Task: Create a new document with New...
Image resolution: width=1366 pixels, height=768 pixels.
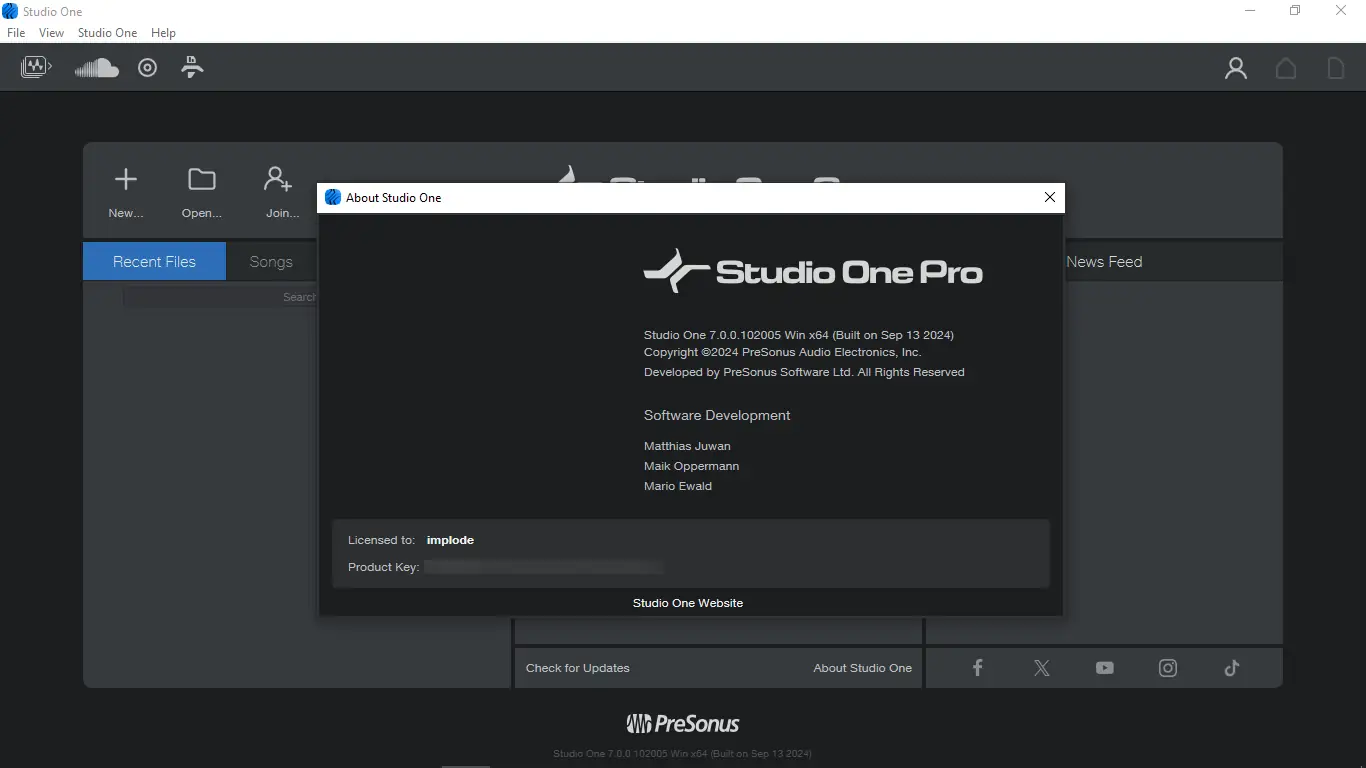Action: click(126, 193)
